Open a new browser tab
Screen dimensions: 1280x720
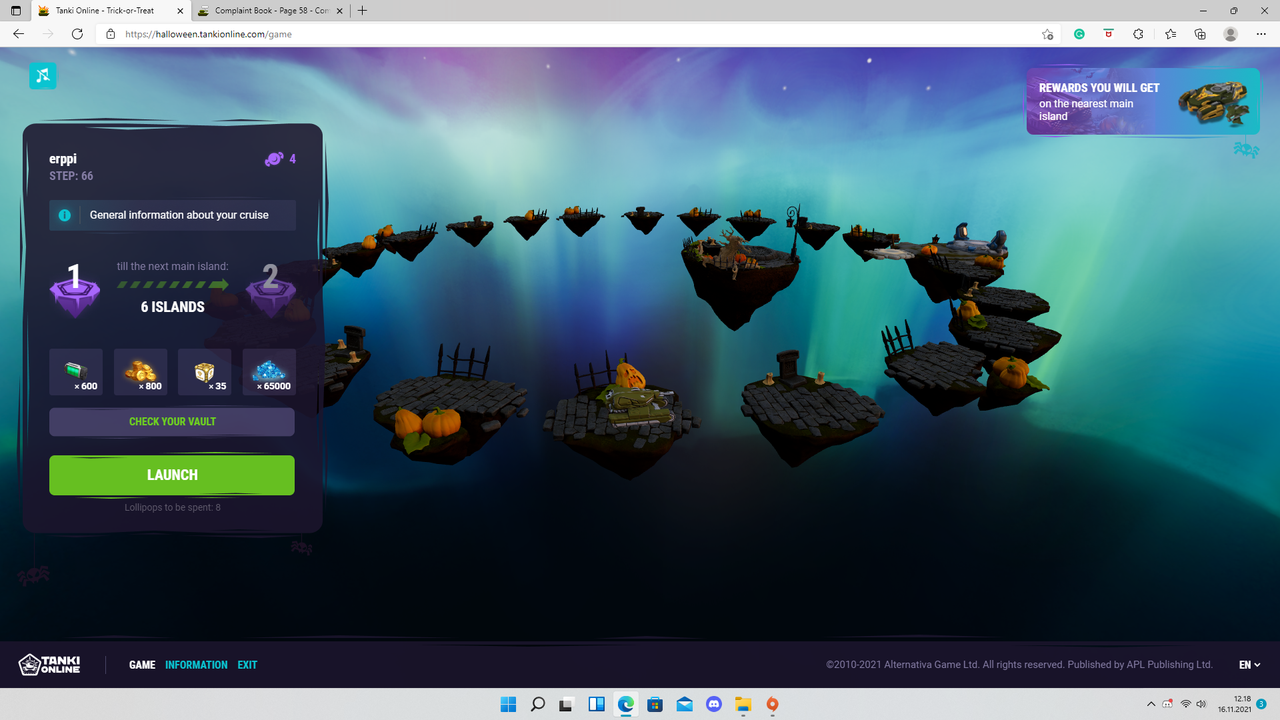click(x=362, y=10)
